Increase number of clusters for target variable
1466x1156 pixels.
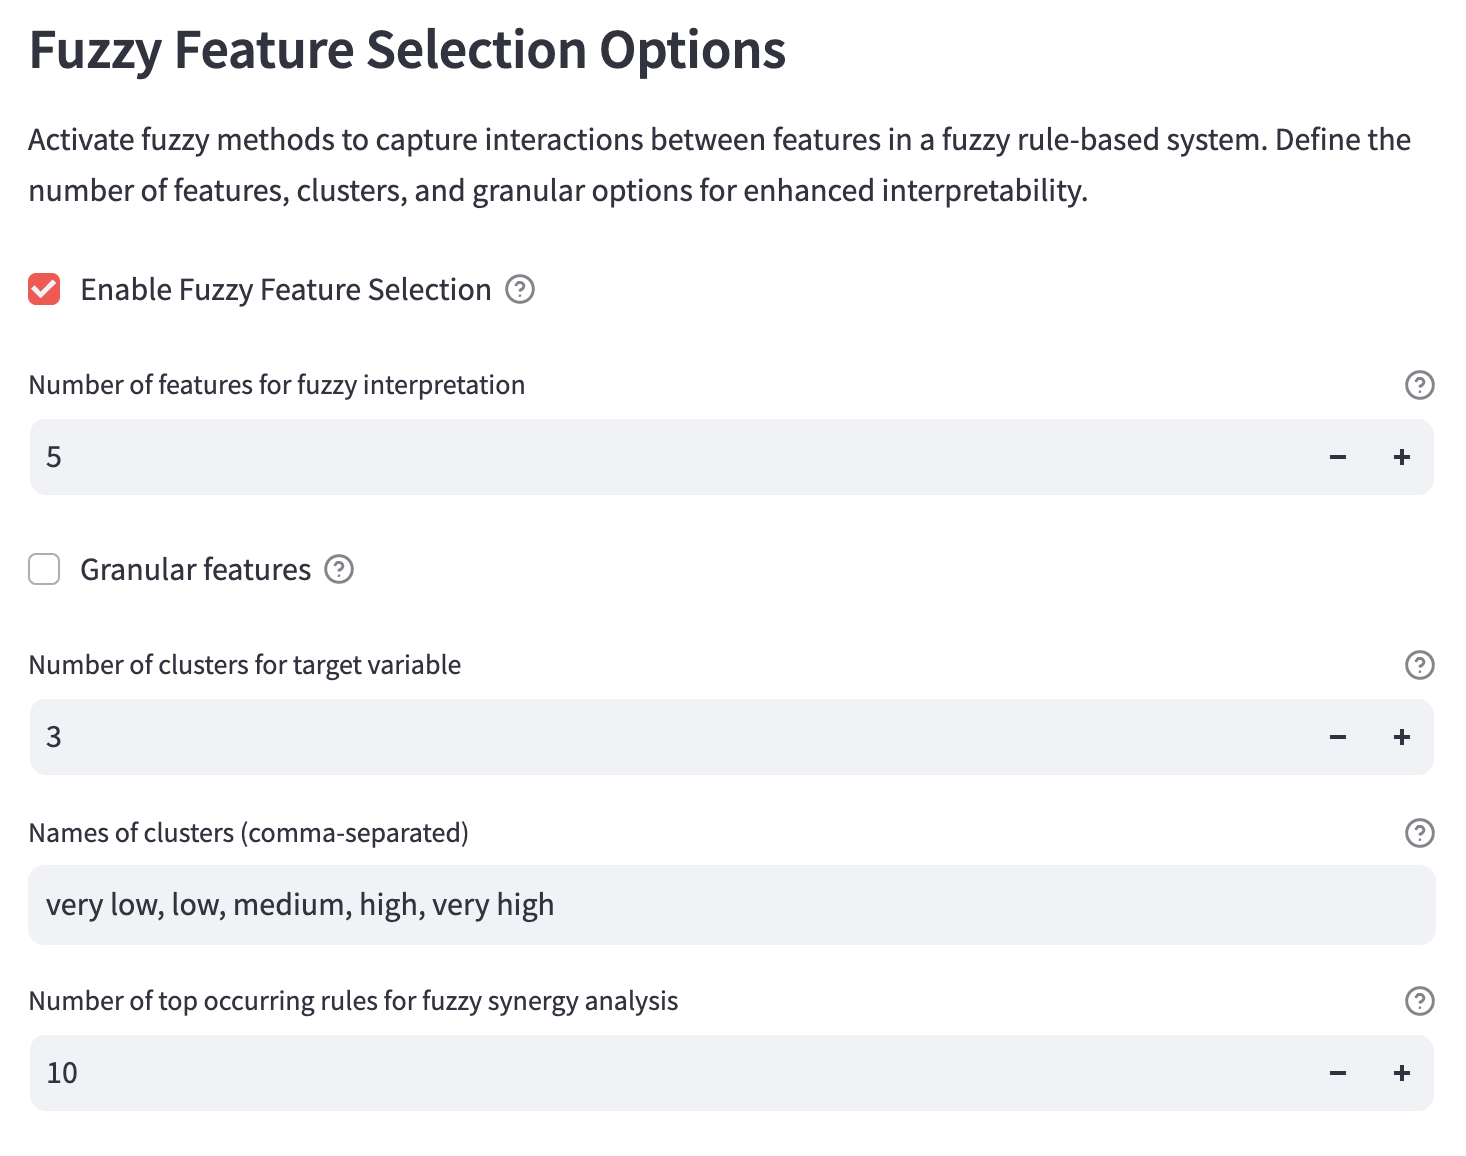[1401, 737]
